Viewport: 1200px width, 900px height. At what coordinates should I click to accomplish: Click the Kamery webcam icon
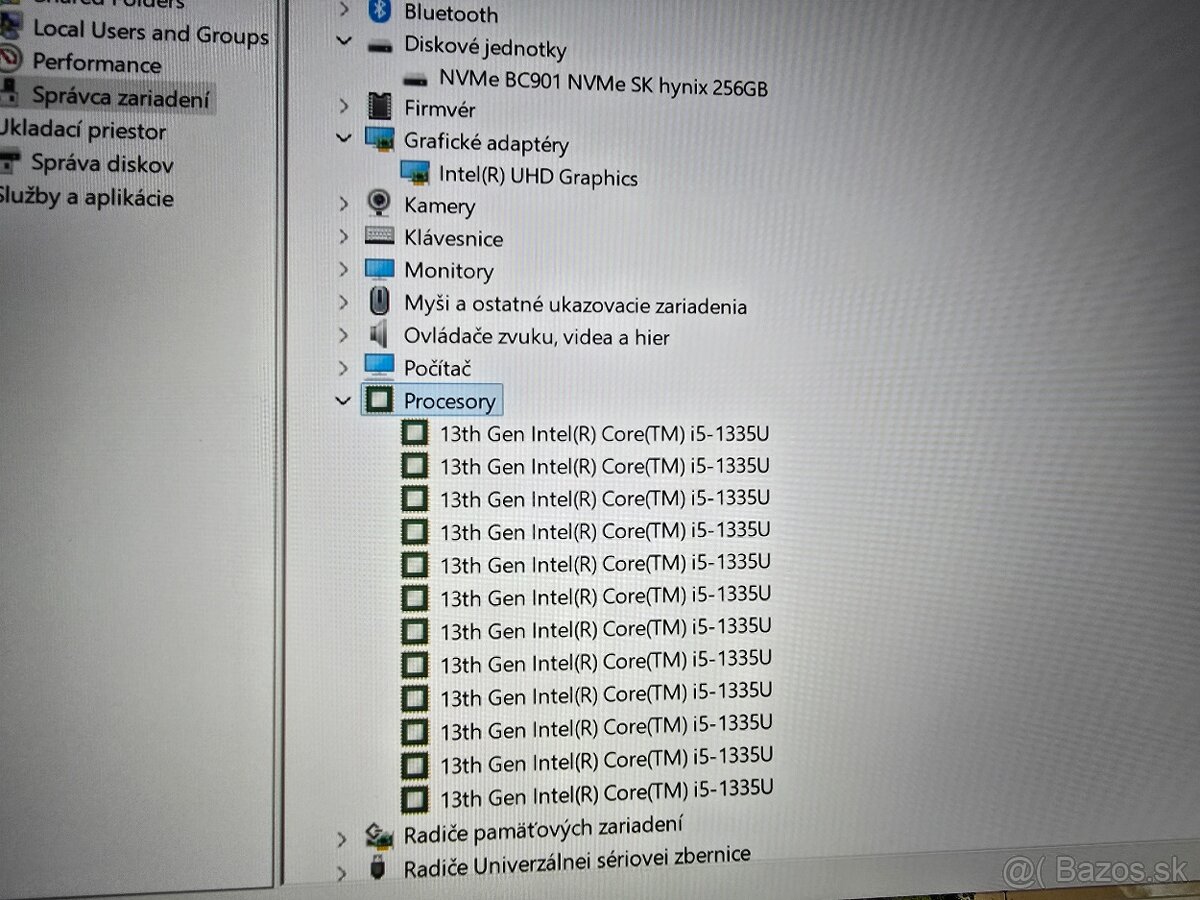click(379, 203)
